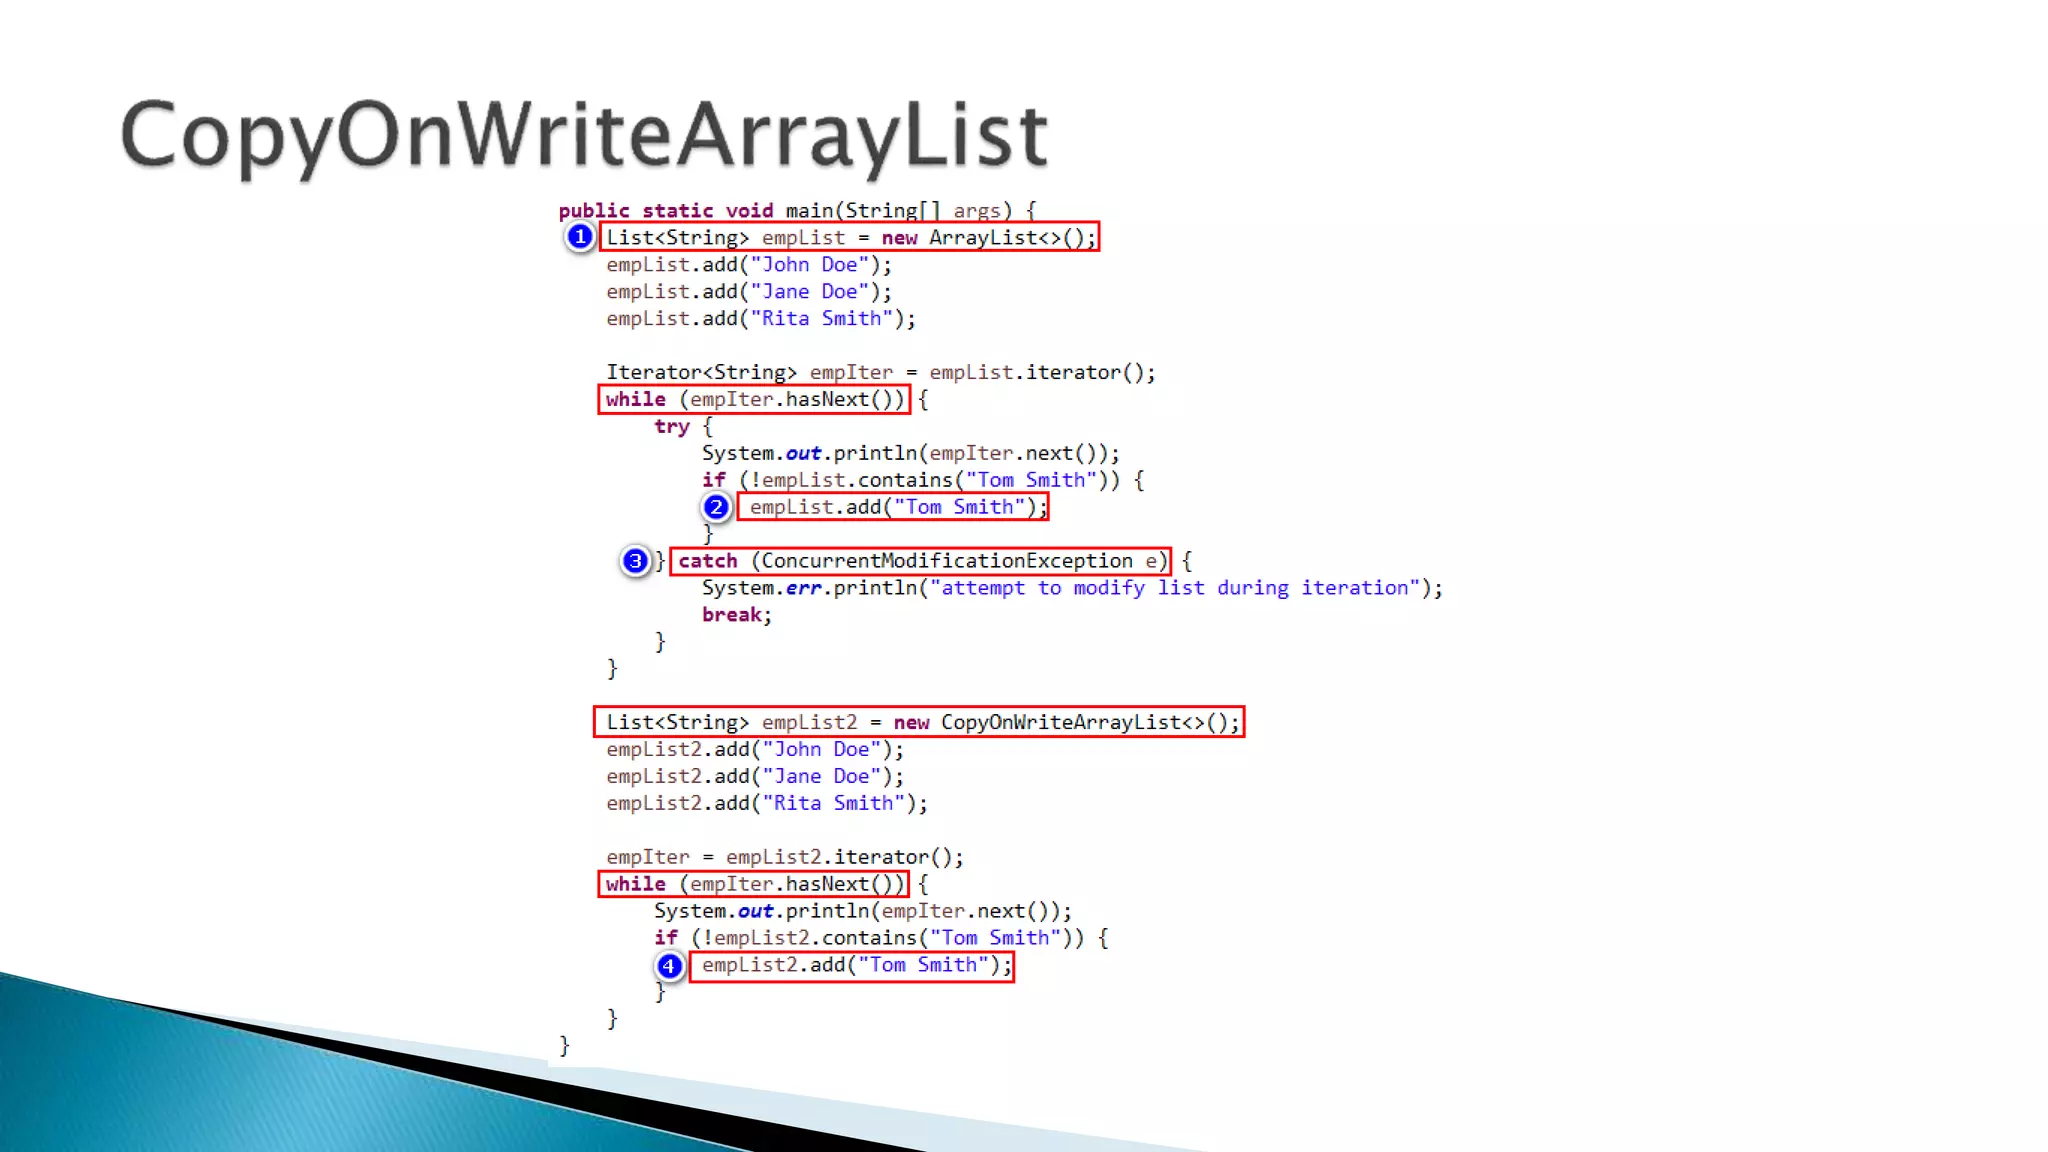Click the blue circle marker numbered 3
Viewport: 2048px width, 1152px height.
click(x=635, y=561)
